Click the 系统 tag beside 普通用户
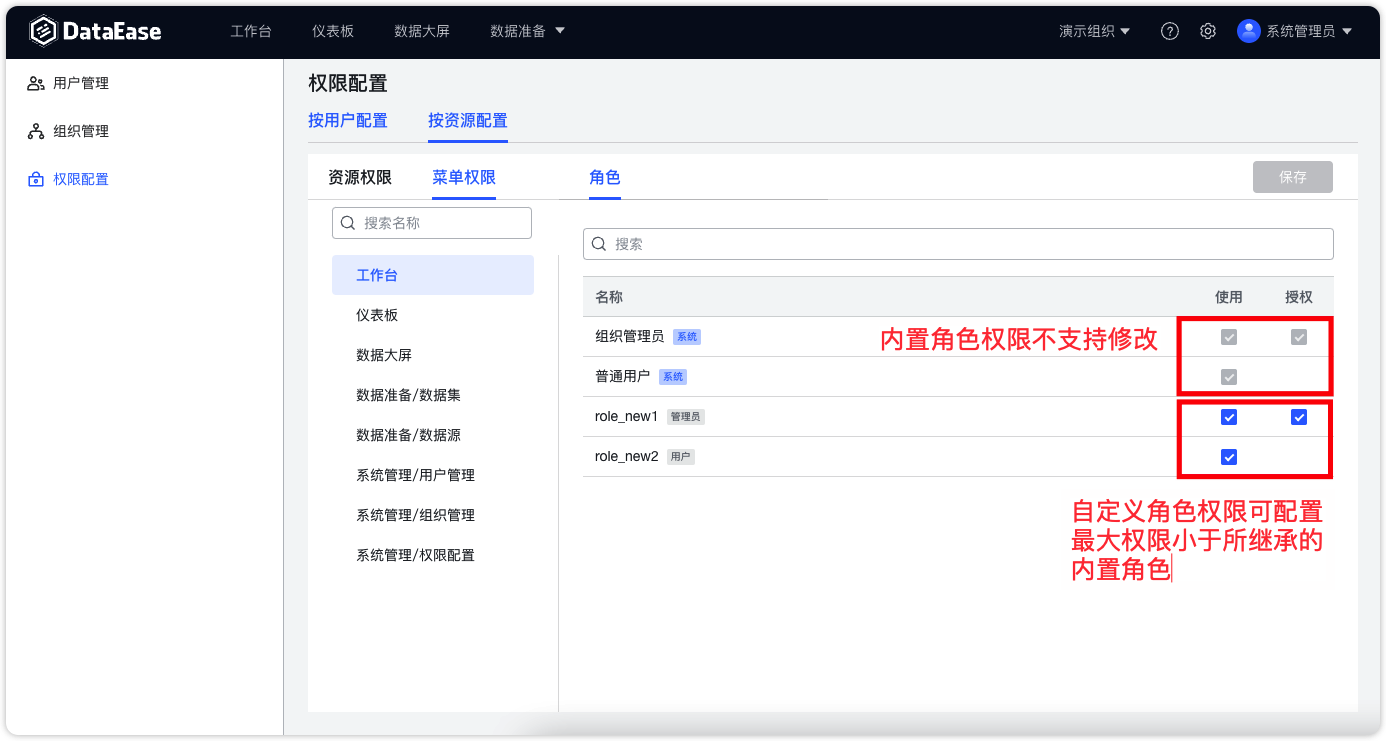 click(x=673, y=377)
